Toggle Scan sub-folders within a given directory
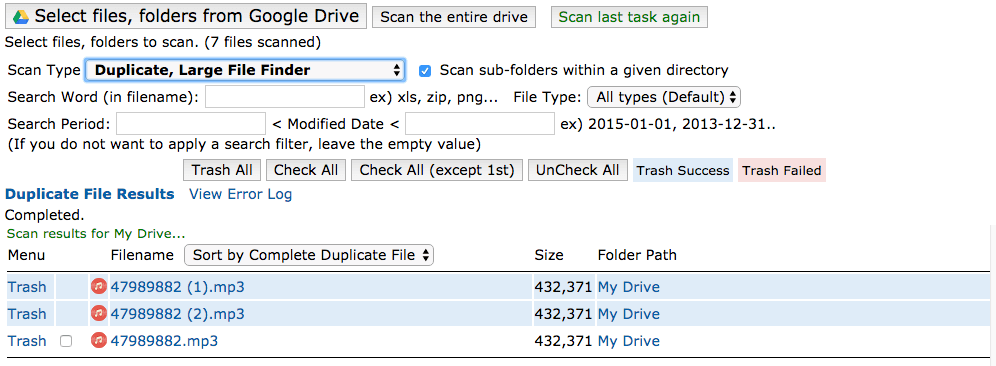 point(425,71)
